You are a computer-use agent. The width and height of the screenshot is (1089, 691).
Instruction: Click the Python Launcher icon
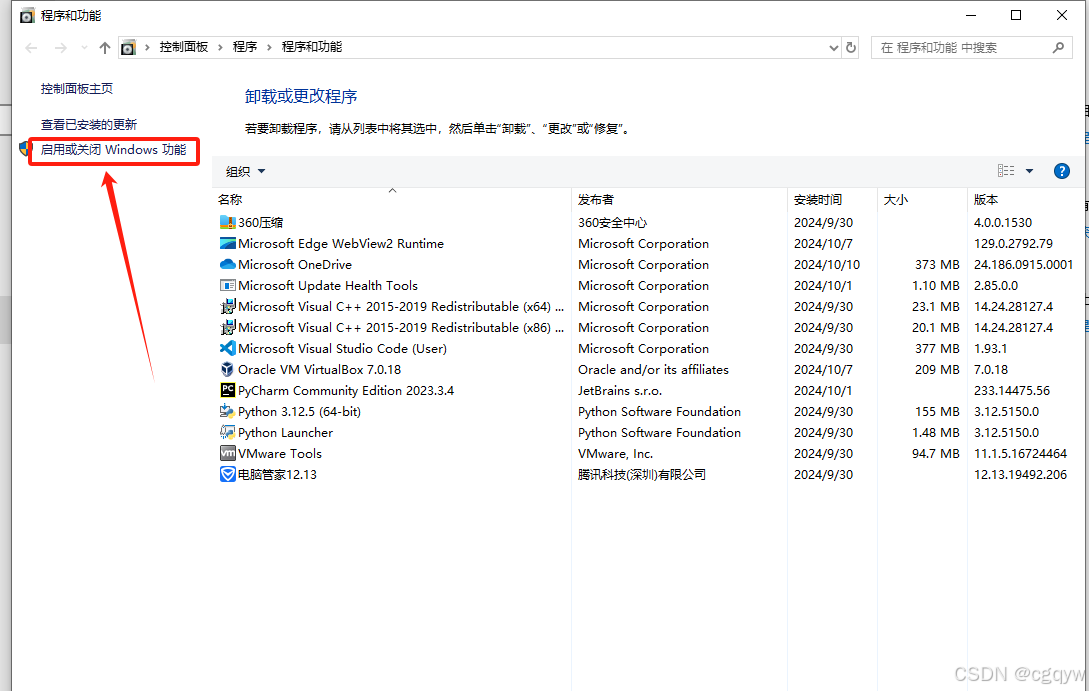[x=227, y=432]
